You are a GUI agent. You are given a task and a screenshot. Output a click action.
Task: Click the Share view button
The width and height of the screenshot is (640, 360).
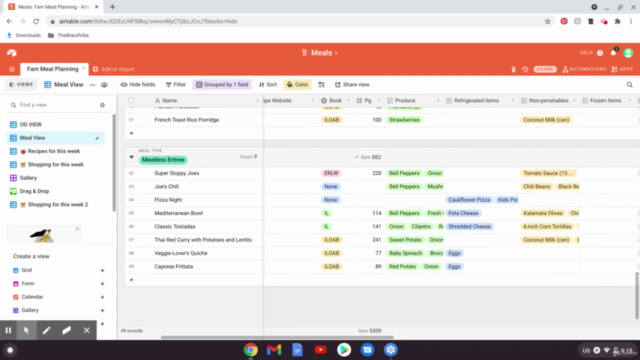(352, 84)
